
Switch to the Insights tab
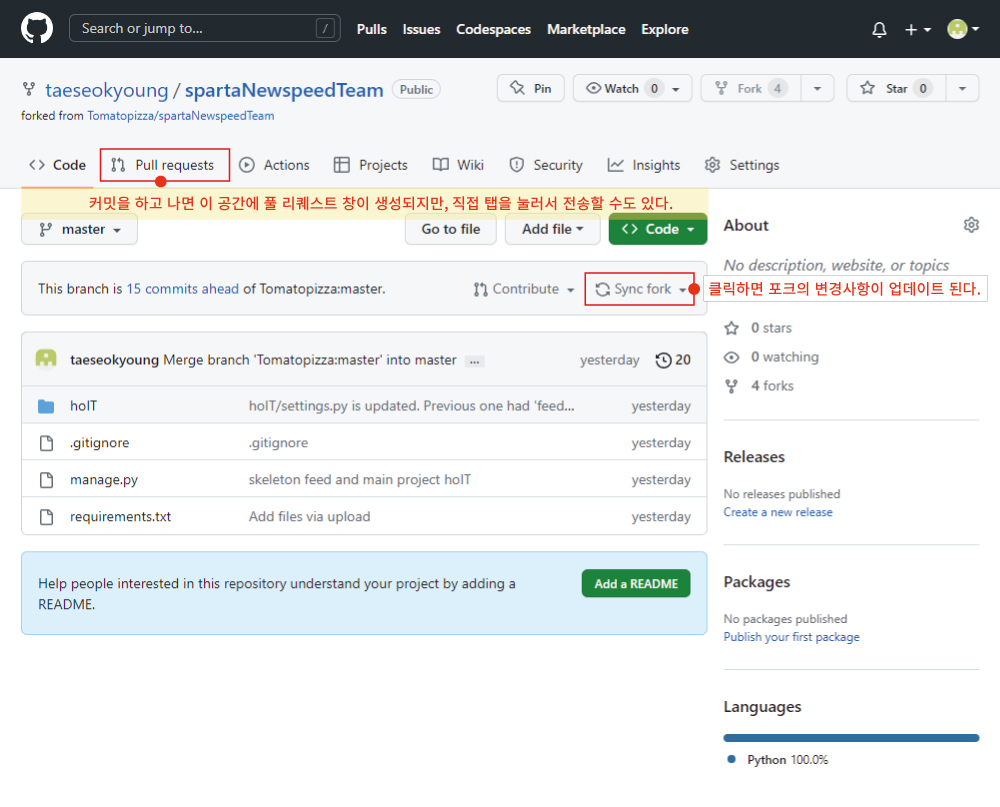point(643,165)
